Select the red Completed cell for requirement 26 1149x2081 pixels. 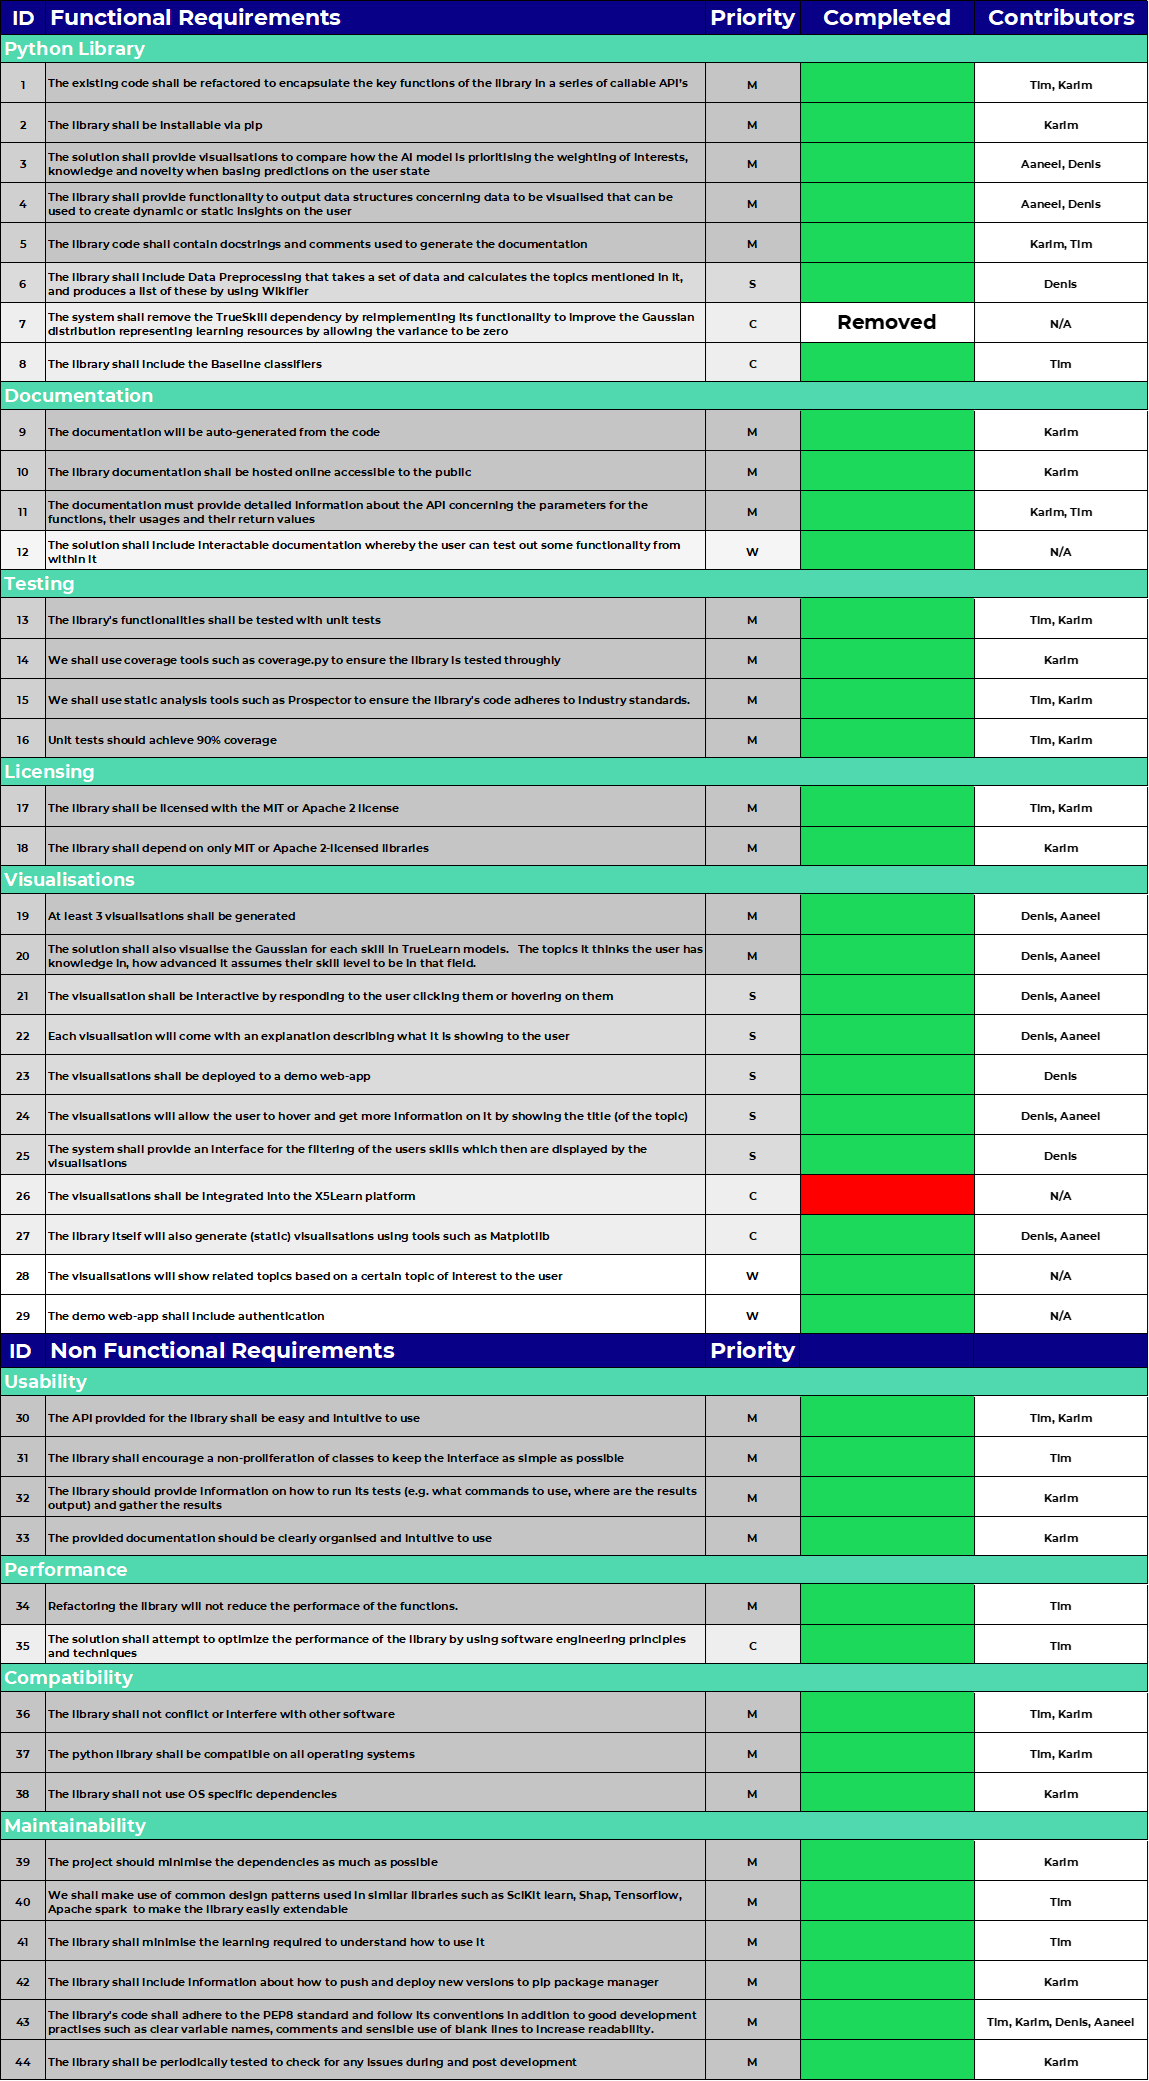887,1195
